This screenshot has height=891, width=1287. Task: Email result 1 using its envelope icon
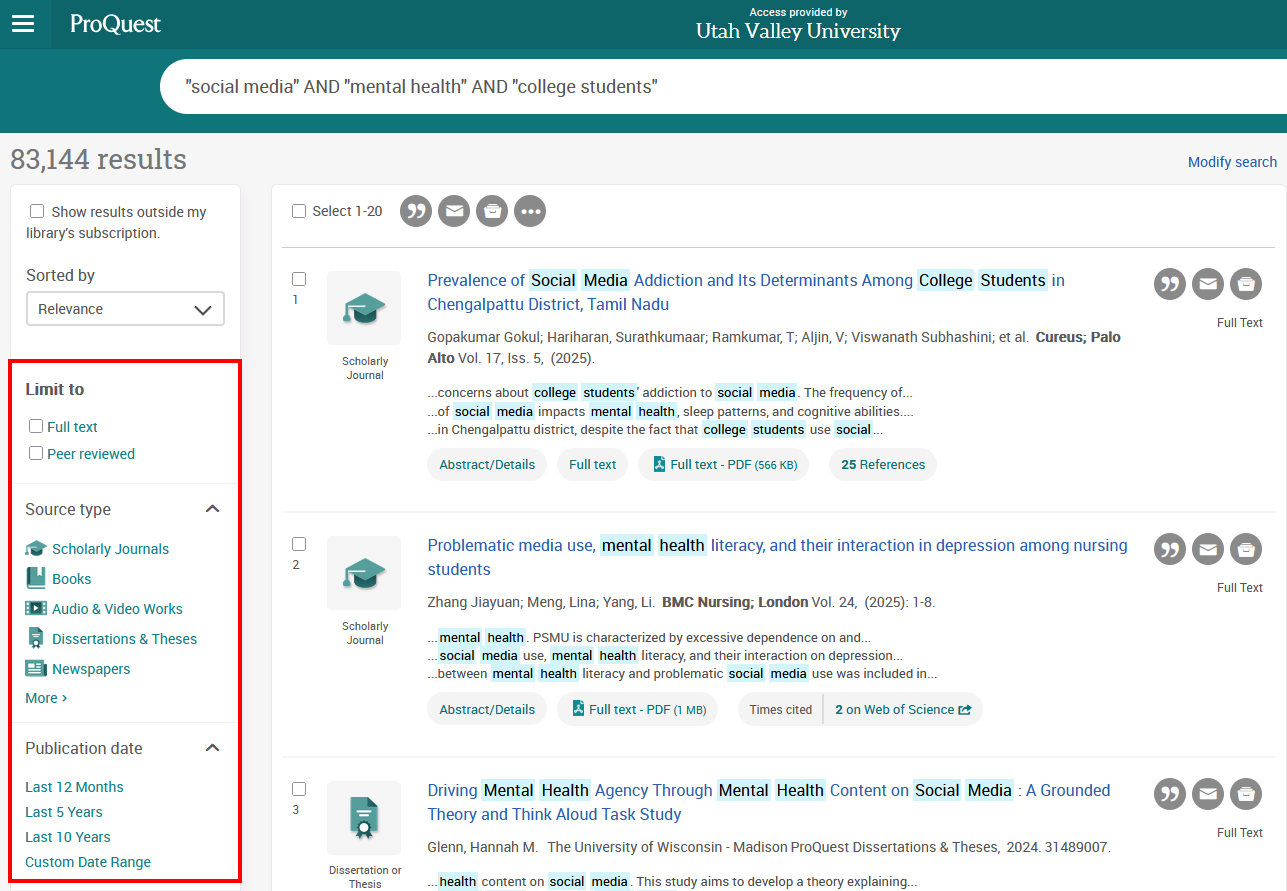pyautogui.click(x=1208, y=284)
